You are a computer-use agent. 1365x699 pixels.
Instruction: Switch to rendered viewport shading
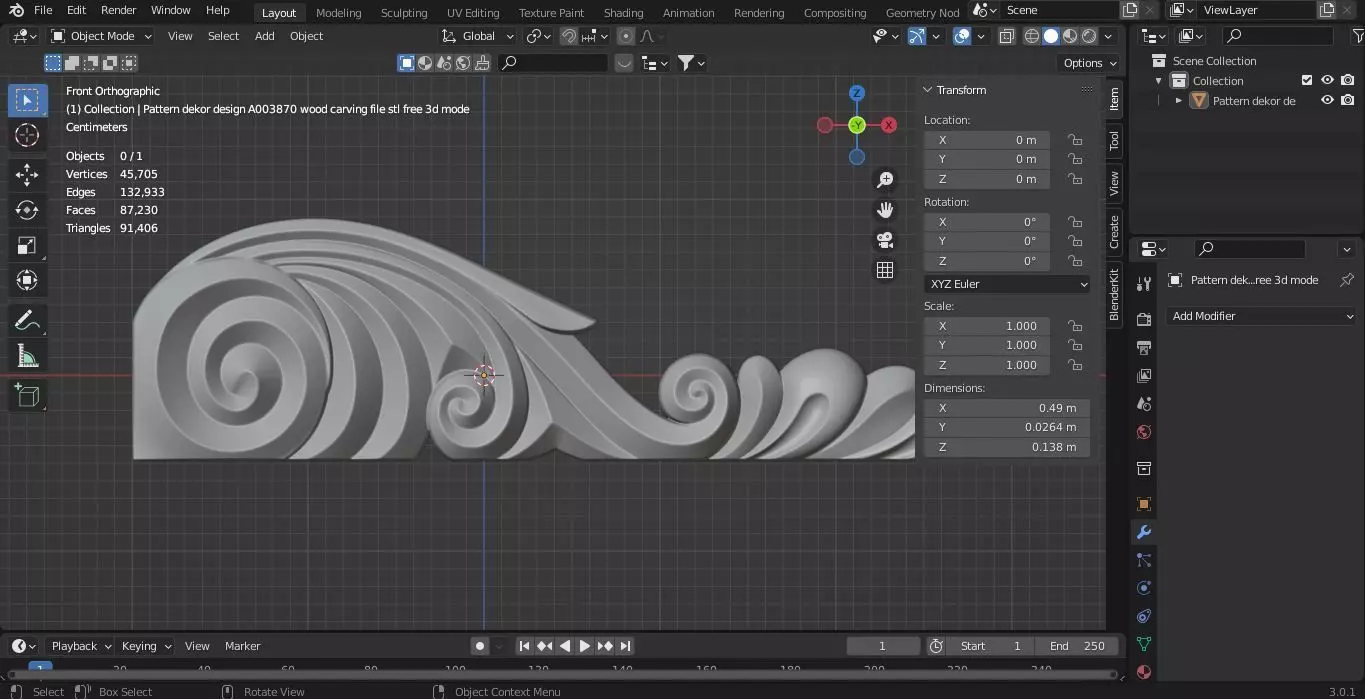tap(1089, 36)
